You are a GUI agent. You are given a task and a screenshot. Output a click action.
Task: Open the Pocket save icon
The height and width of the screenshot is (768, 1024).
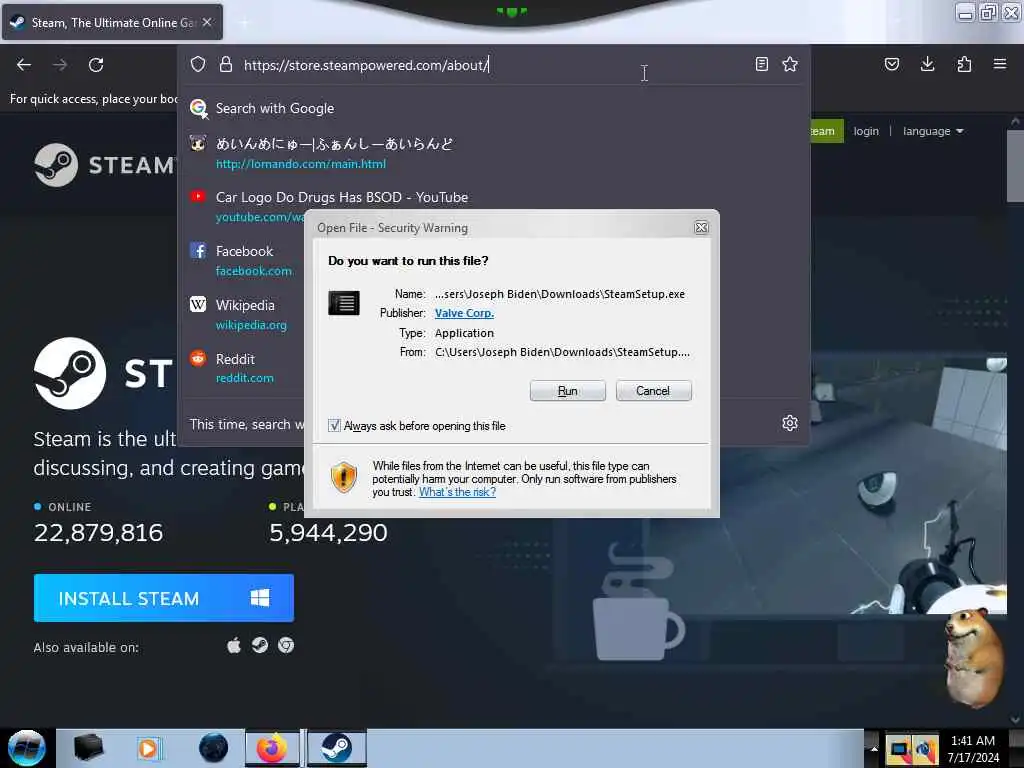(892, 64)
